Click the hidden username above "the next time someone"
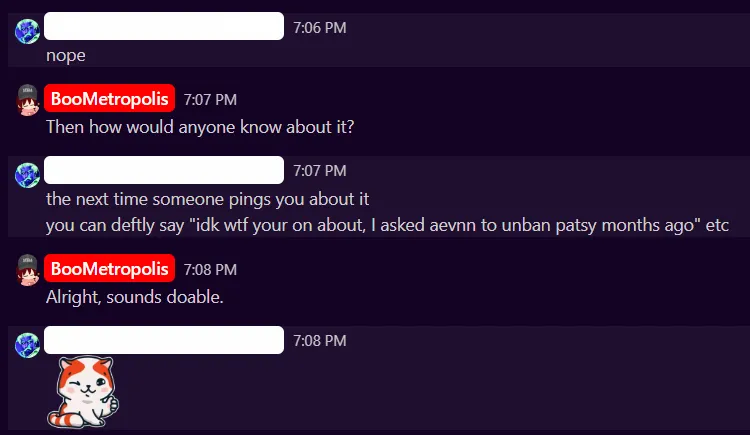Viewport: 750px width, 435px height. click(x=164, y=170)
